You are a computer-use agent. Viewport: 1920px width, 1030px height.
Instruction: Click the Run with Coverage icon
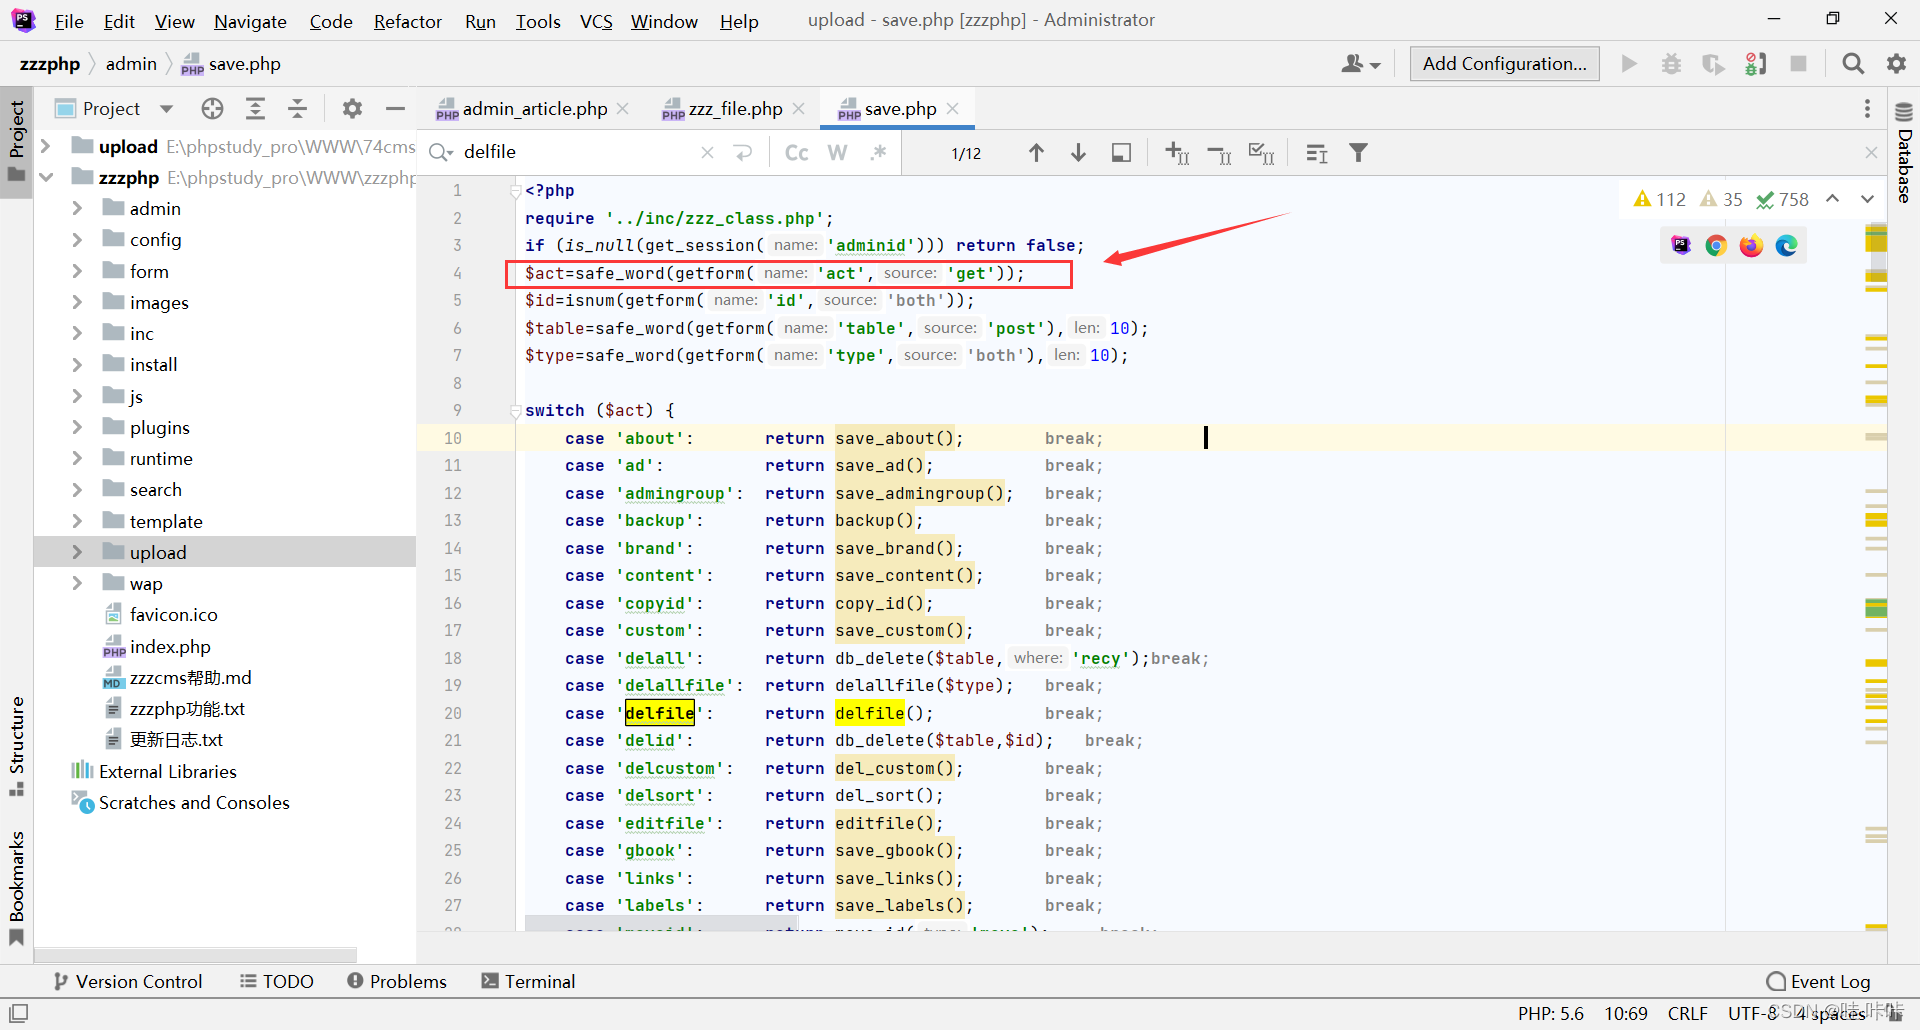(1713, 64)
